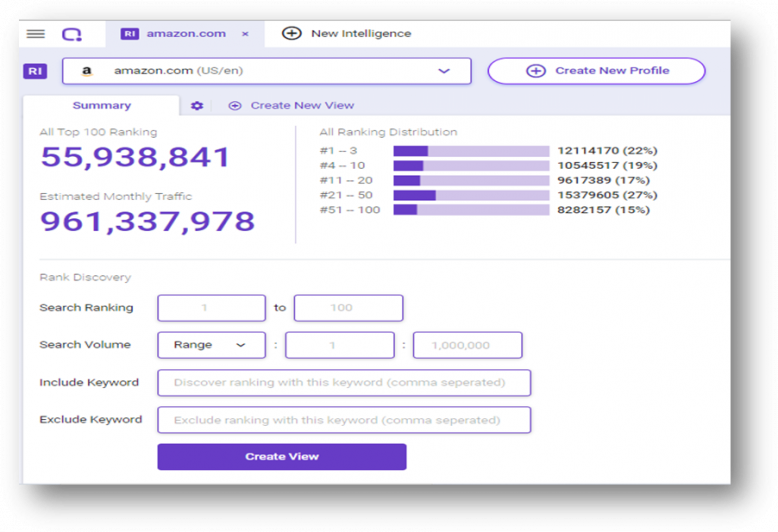The width and height of the screenshot is (778, 532).
Task: Click the Search Volume label
Action: tap(85, 345)
